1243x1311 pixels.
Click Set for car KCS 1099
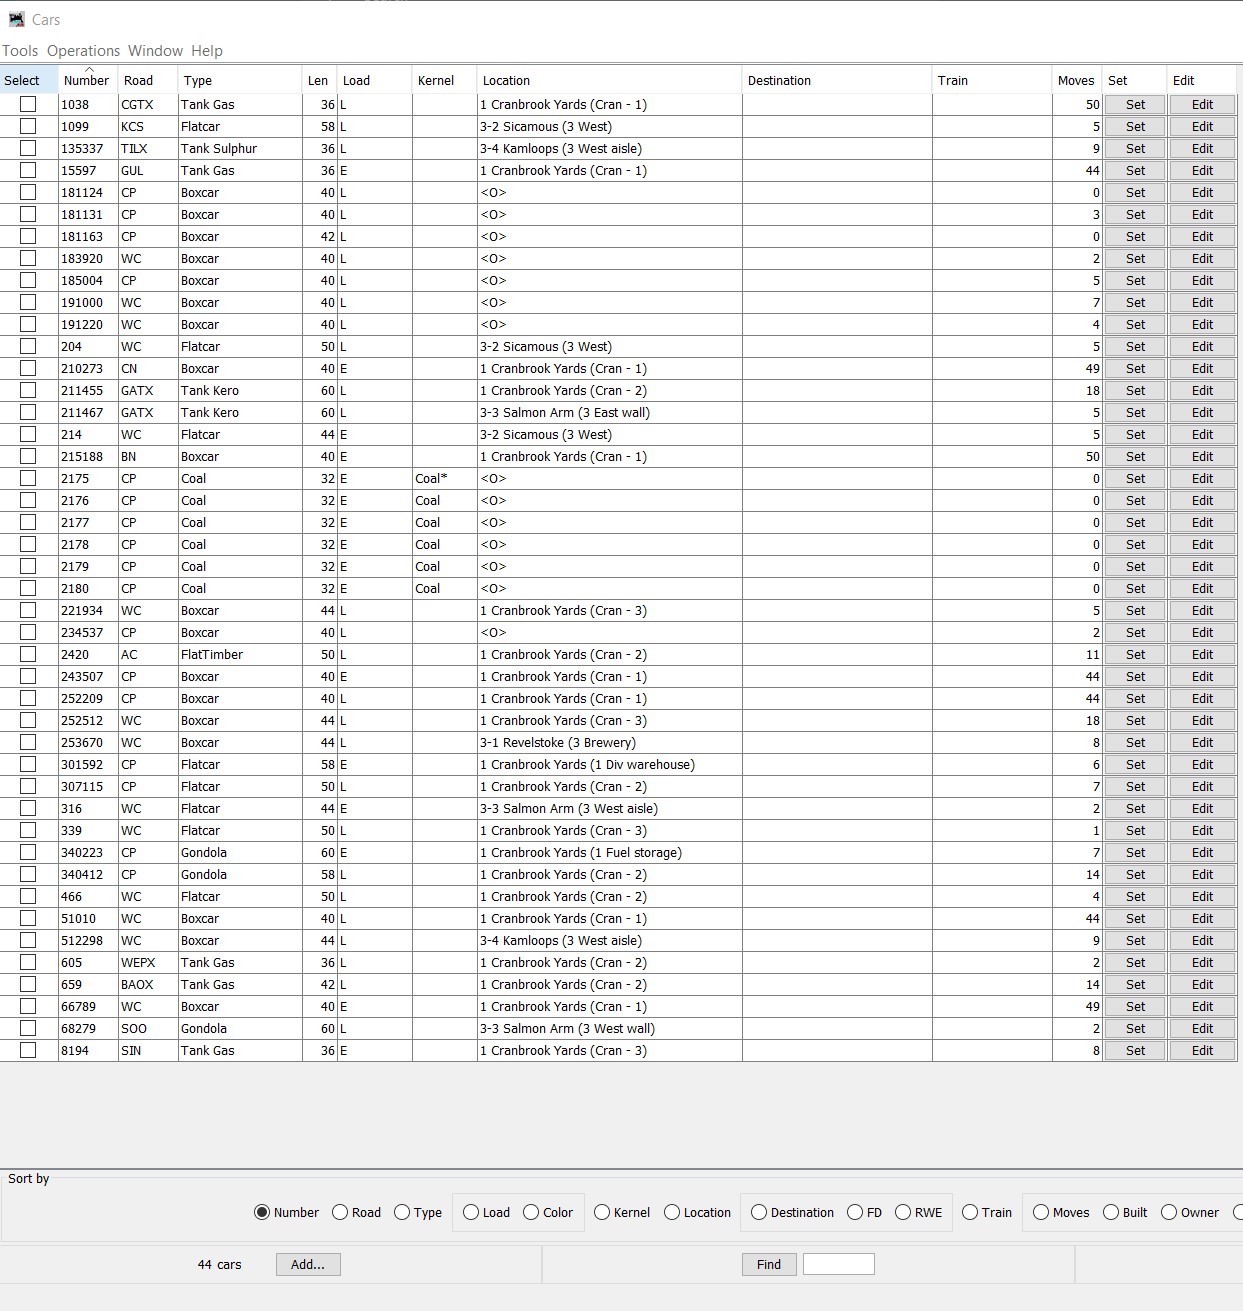tap(1135, 126)
